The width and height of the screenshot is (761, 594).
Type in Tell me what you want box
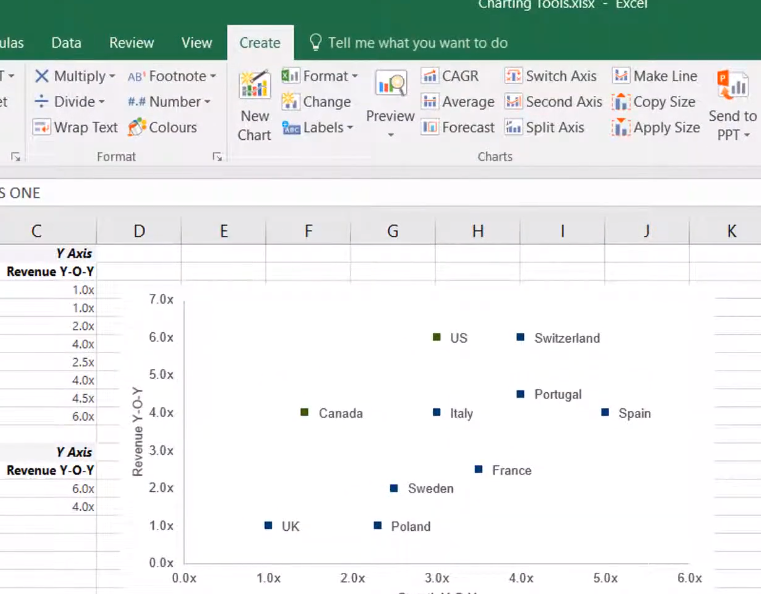[417, 43]
